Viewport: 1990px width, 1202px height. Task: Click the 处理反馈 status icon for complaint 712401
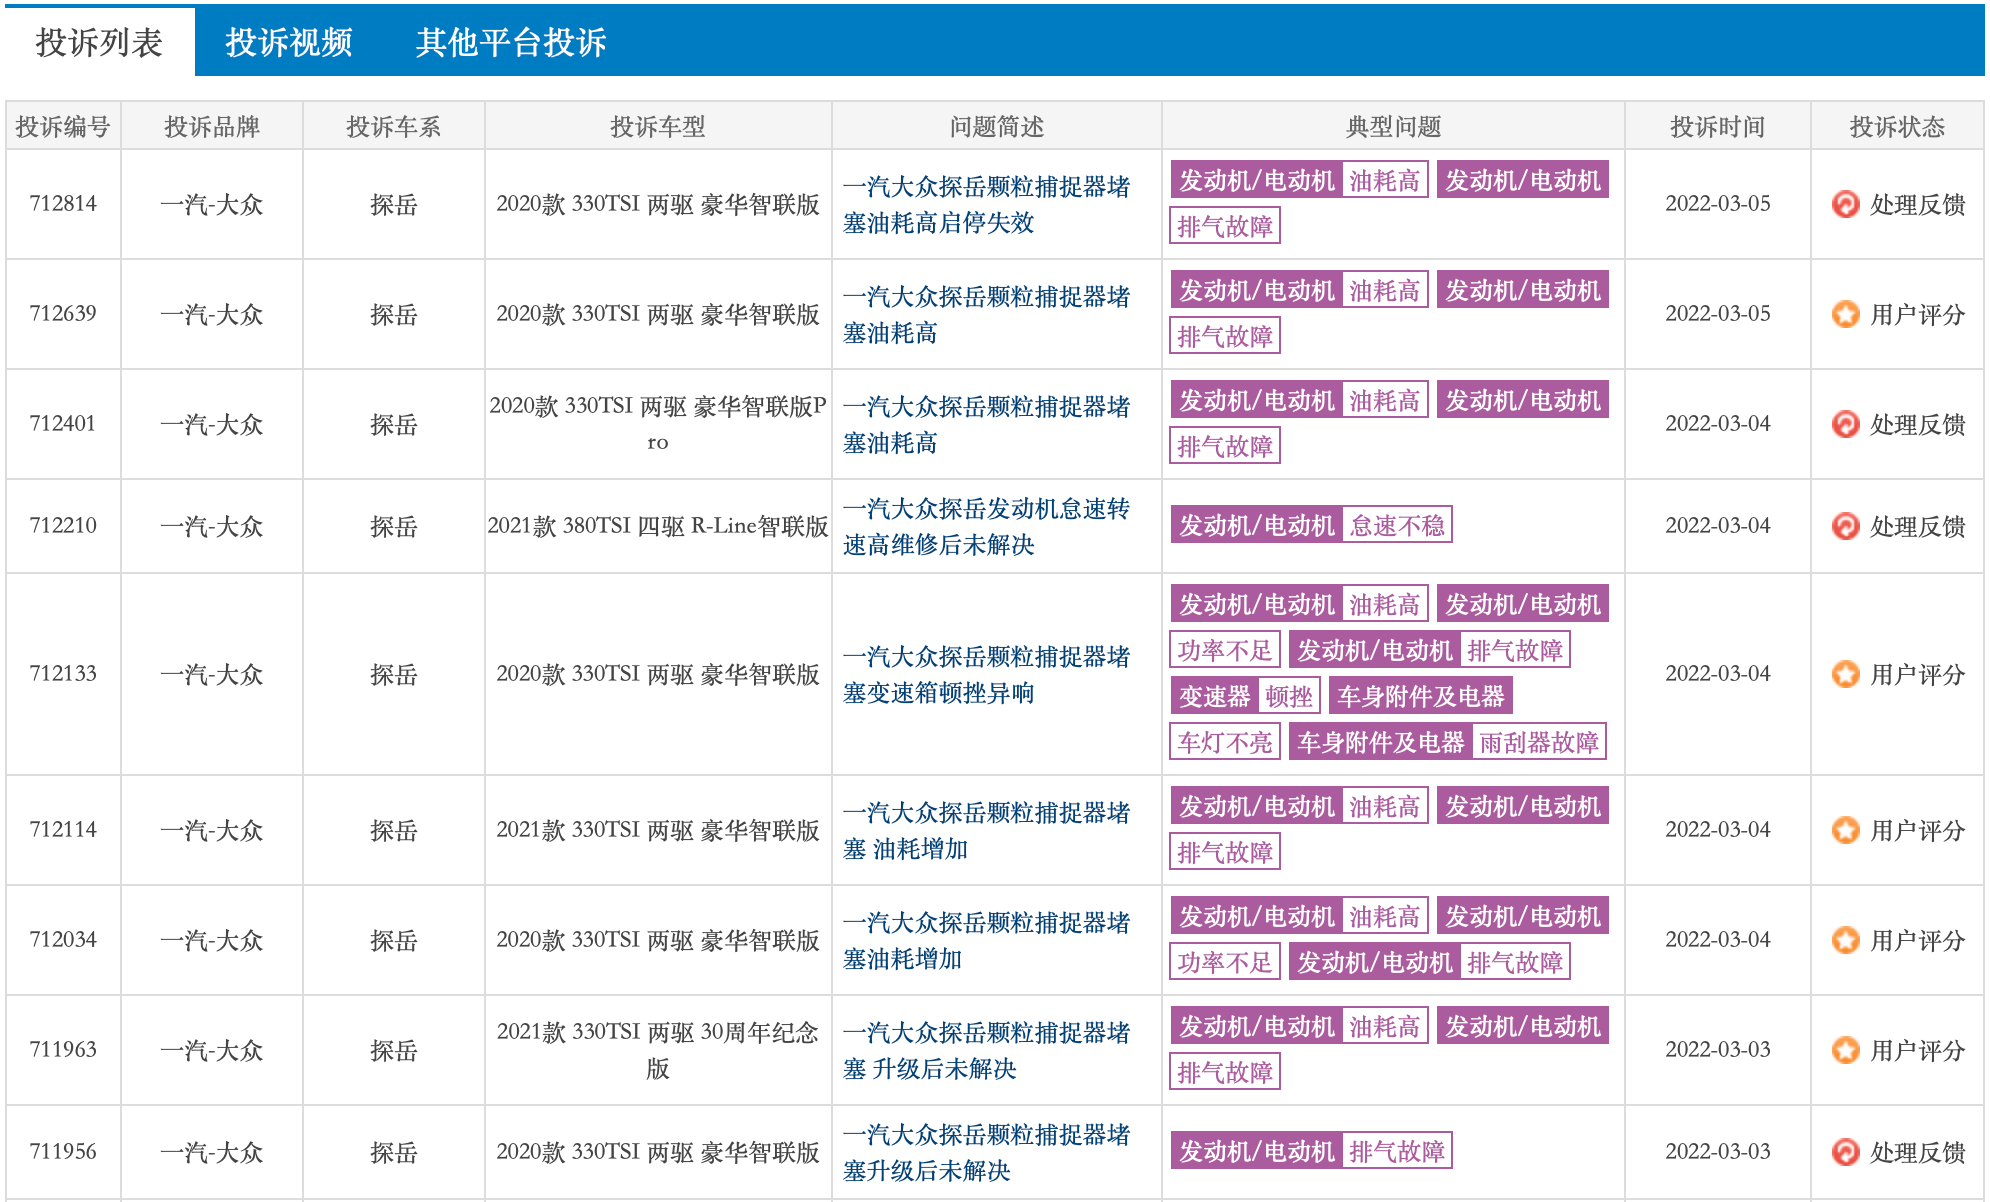click(1845, 424)
